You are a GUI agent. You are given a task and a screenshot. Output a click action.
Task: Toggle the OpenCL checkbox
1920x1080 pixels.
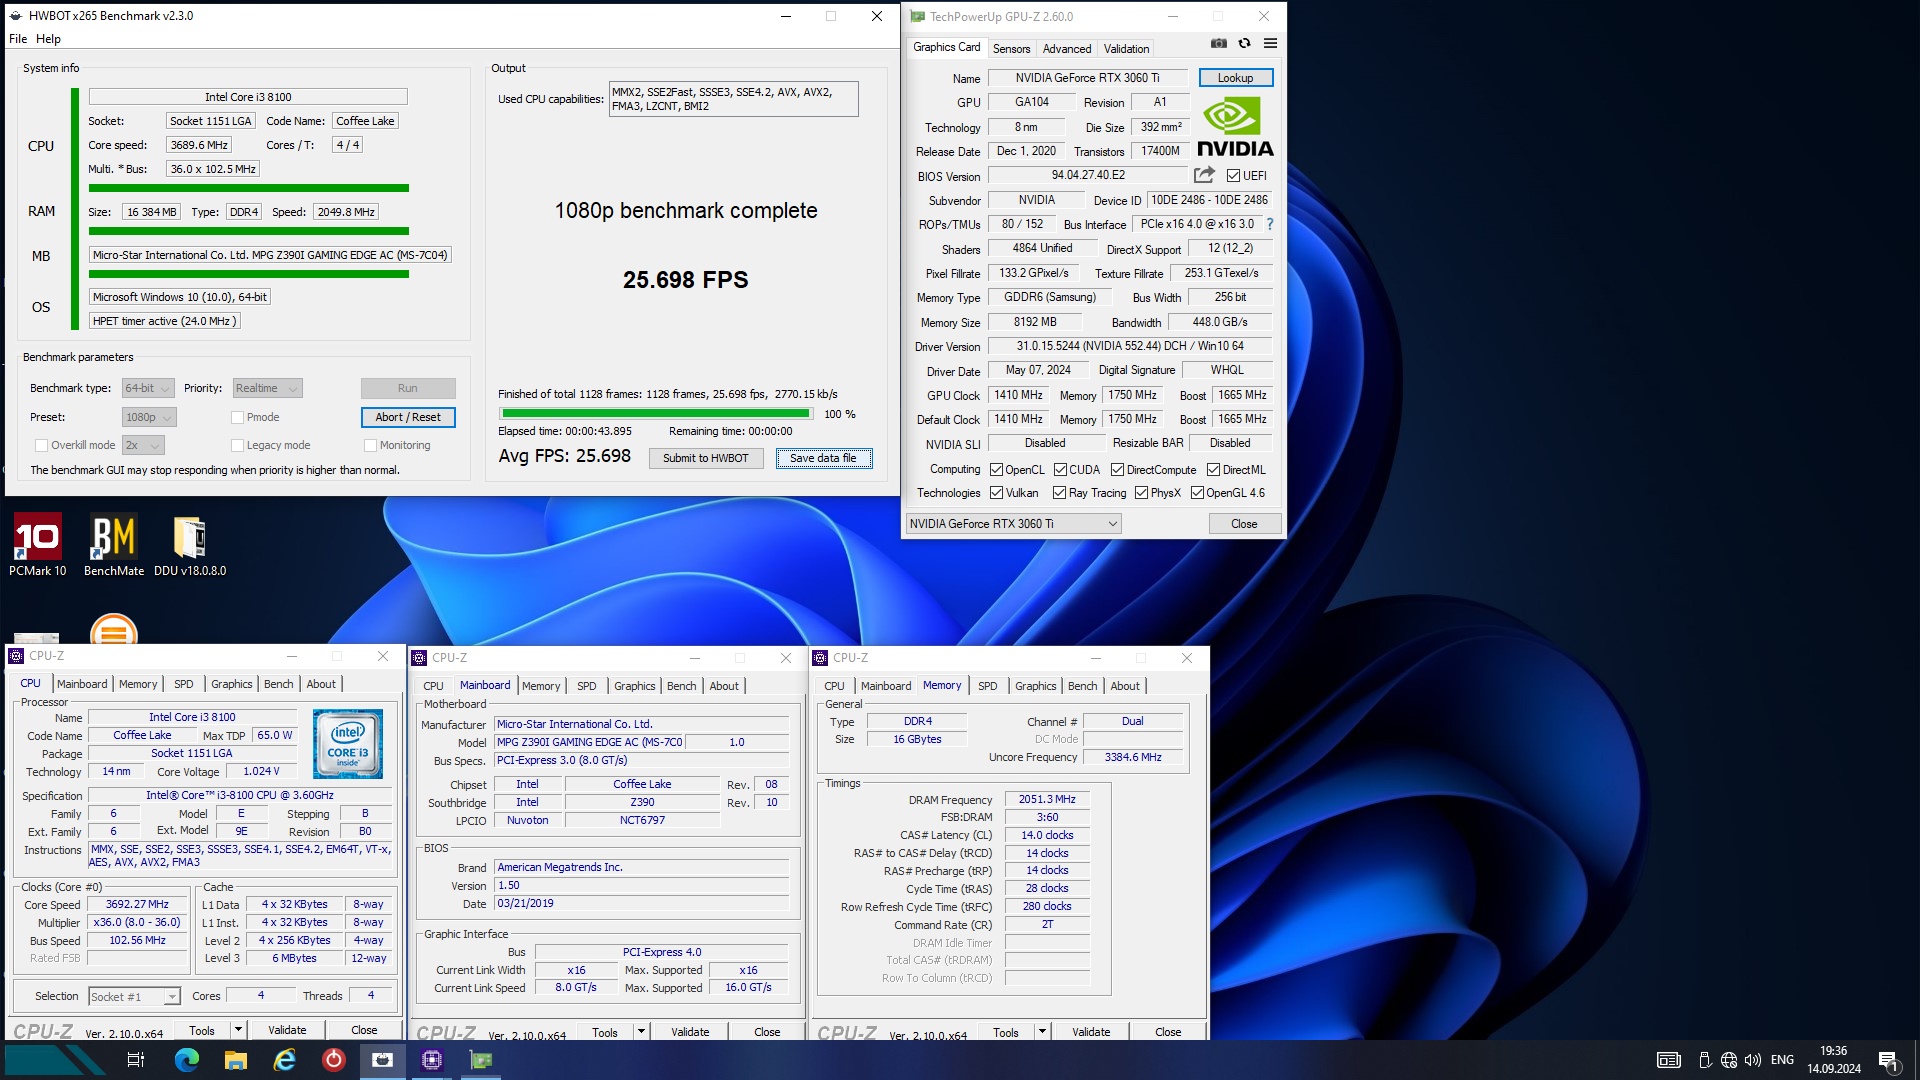pyautogui.click(x=996, y=469)
